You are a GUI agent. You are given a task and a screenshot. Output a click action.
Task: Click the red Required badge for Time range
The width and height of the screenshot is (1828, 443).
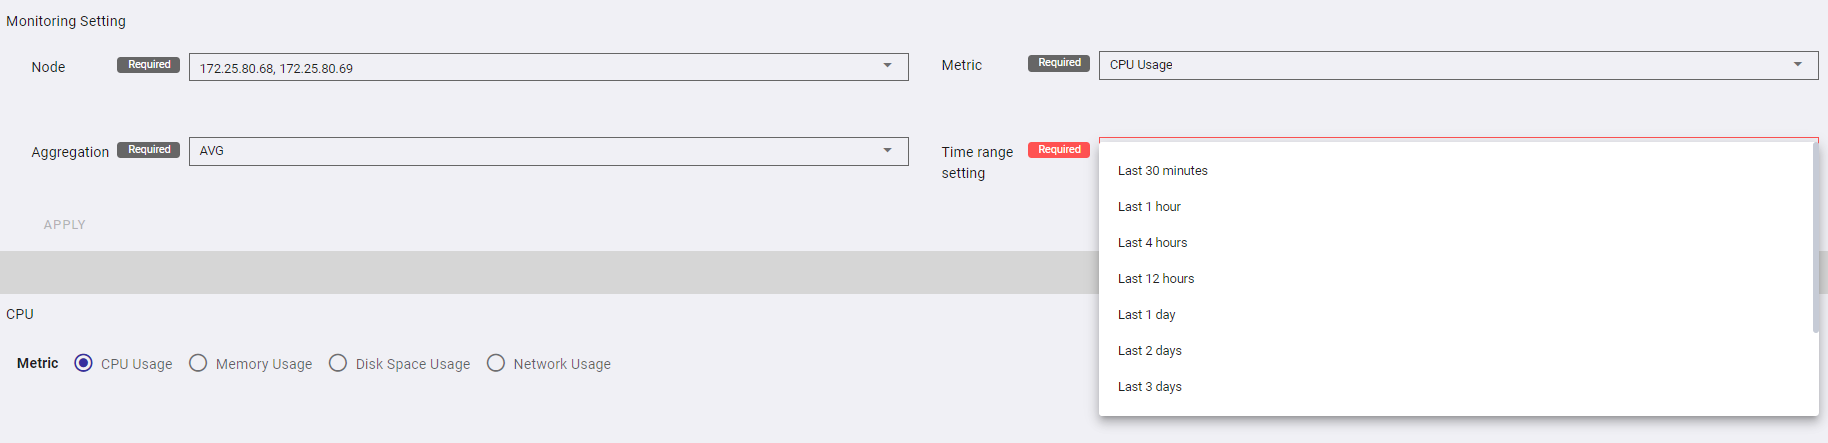click(1059, 150)
